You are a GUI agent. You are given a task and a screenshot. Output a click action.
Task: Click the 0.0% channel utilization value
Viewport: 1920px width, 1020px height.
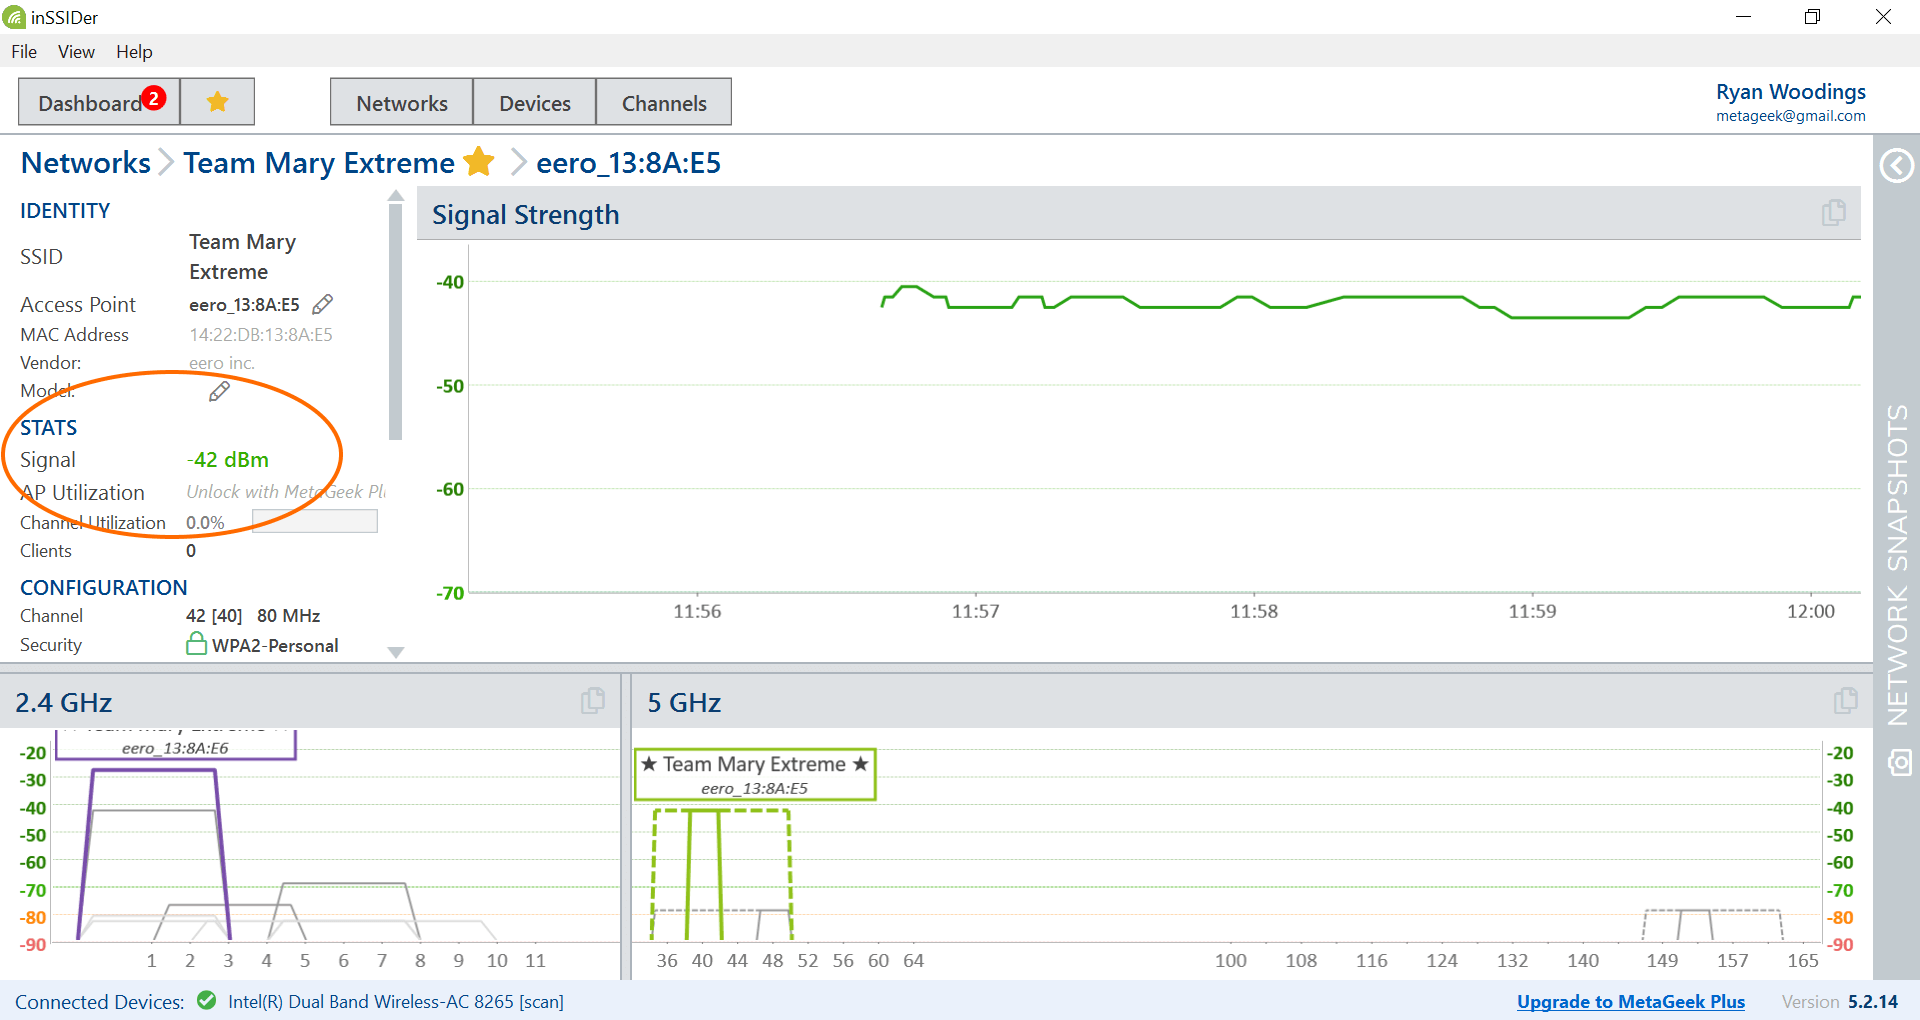click(205, 523)
